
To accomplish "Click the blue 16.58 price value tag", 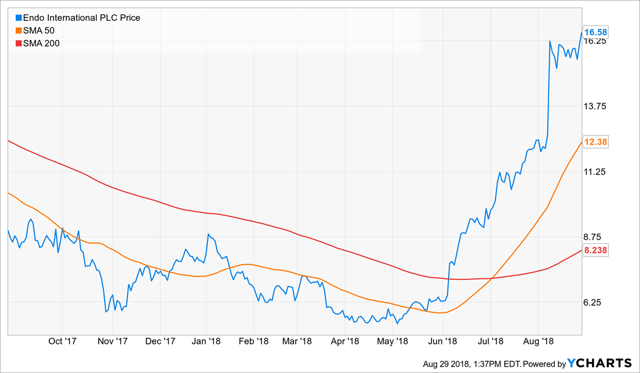I will [x=596, y=32].
